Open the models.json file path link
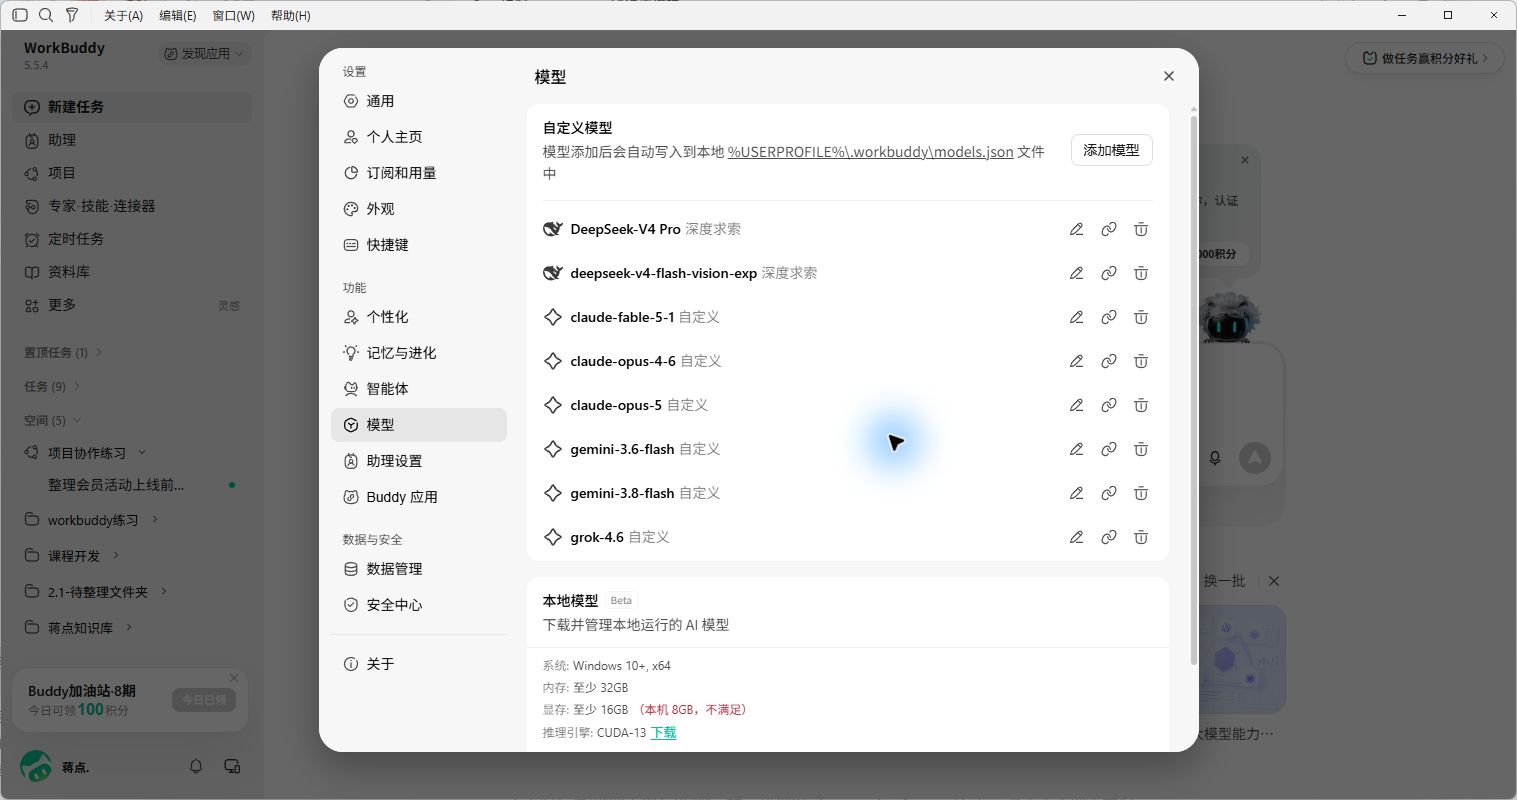1517x800 pixels. [870, 152]
